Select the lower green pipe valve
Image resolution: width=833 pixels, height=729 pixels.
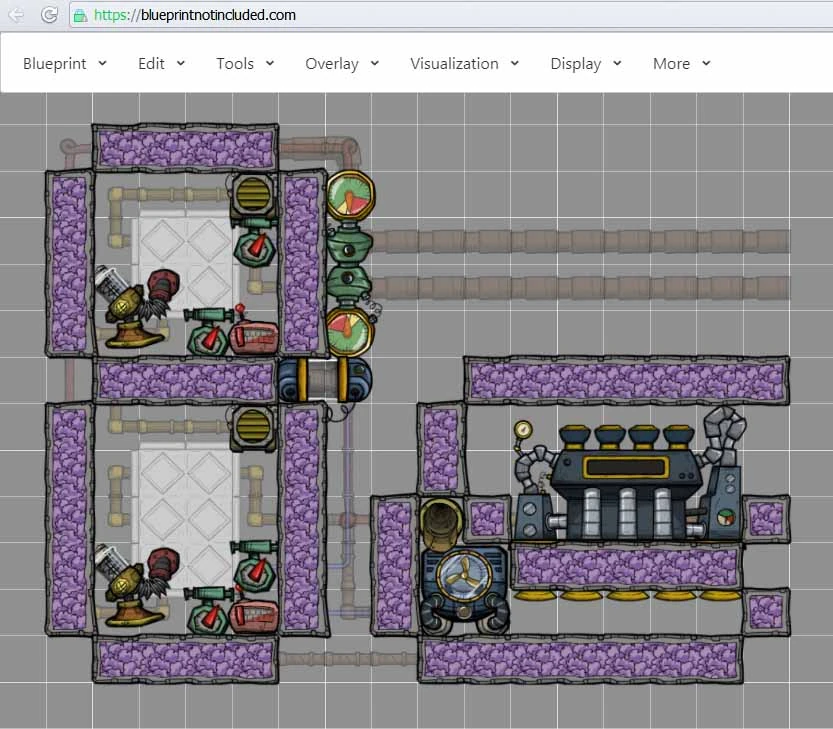tap(347, 284)
